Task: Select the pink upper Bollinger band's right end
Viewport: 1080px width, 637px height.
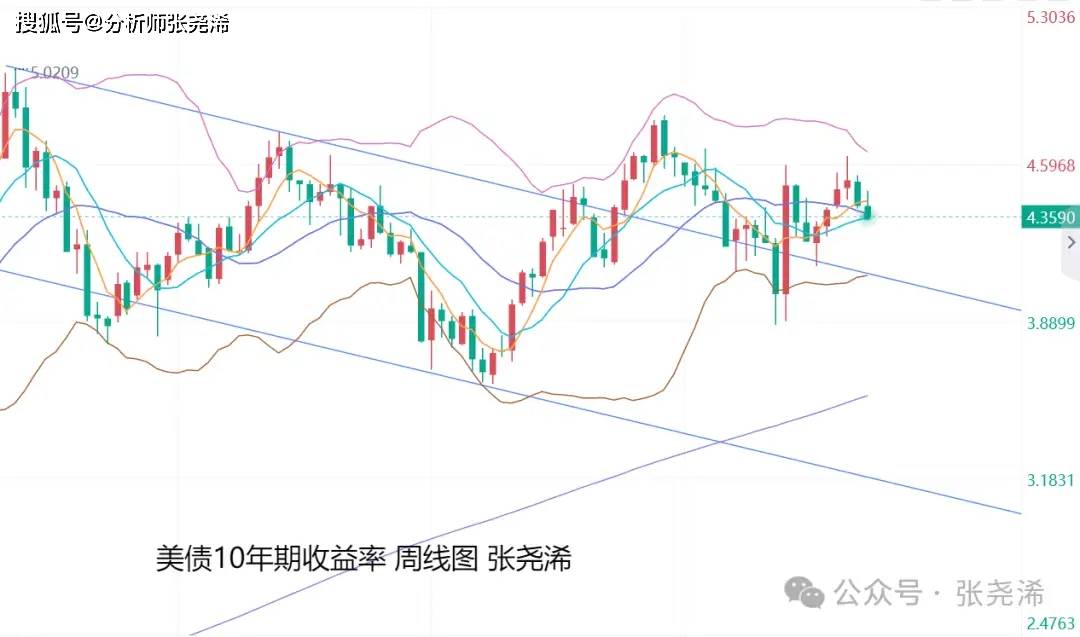Action: [x=866, y=151]
